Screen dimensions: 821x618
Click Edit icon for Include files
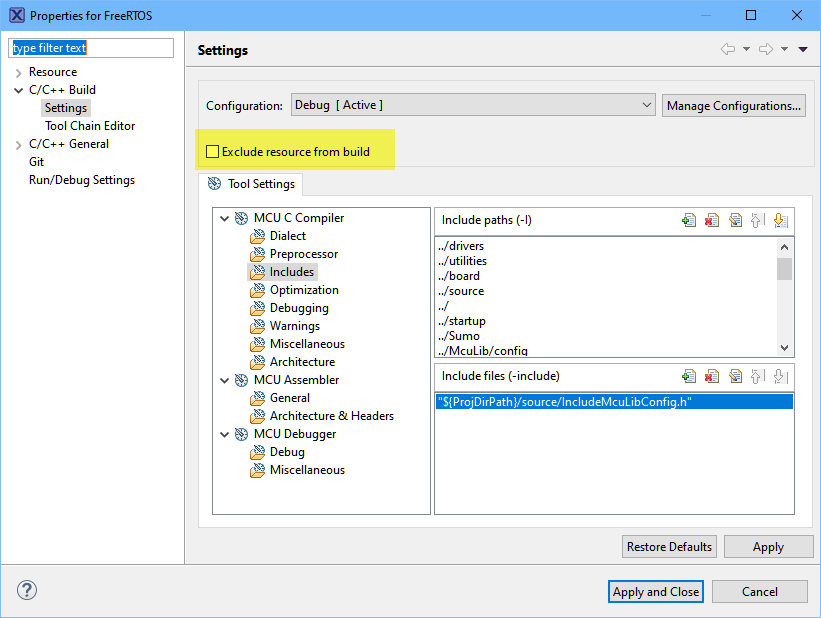pyautogui.click(x=735, y=376)
